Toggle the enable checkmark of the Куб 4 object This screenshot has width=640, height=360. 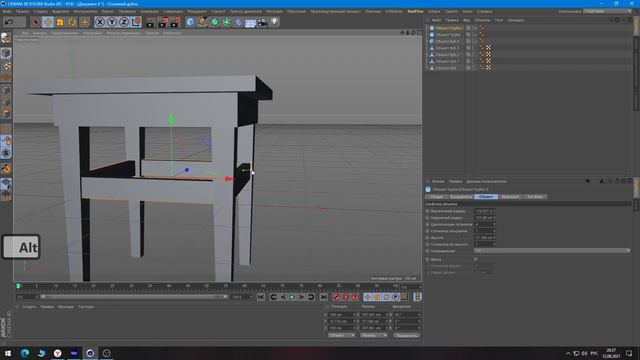[x=475, y=41]
